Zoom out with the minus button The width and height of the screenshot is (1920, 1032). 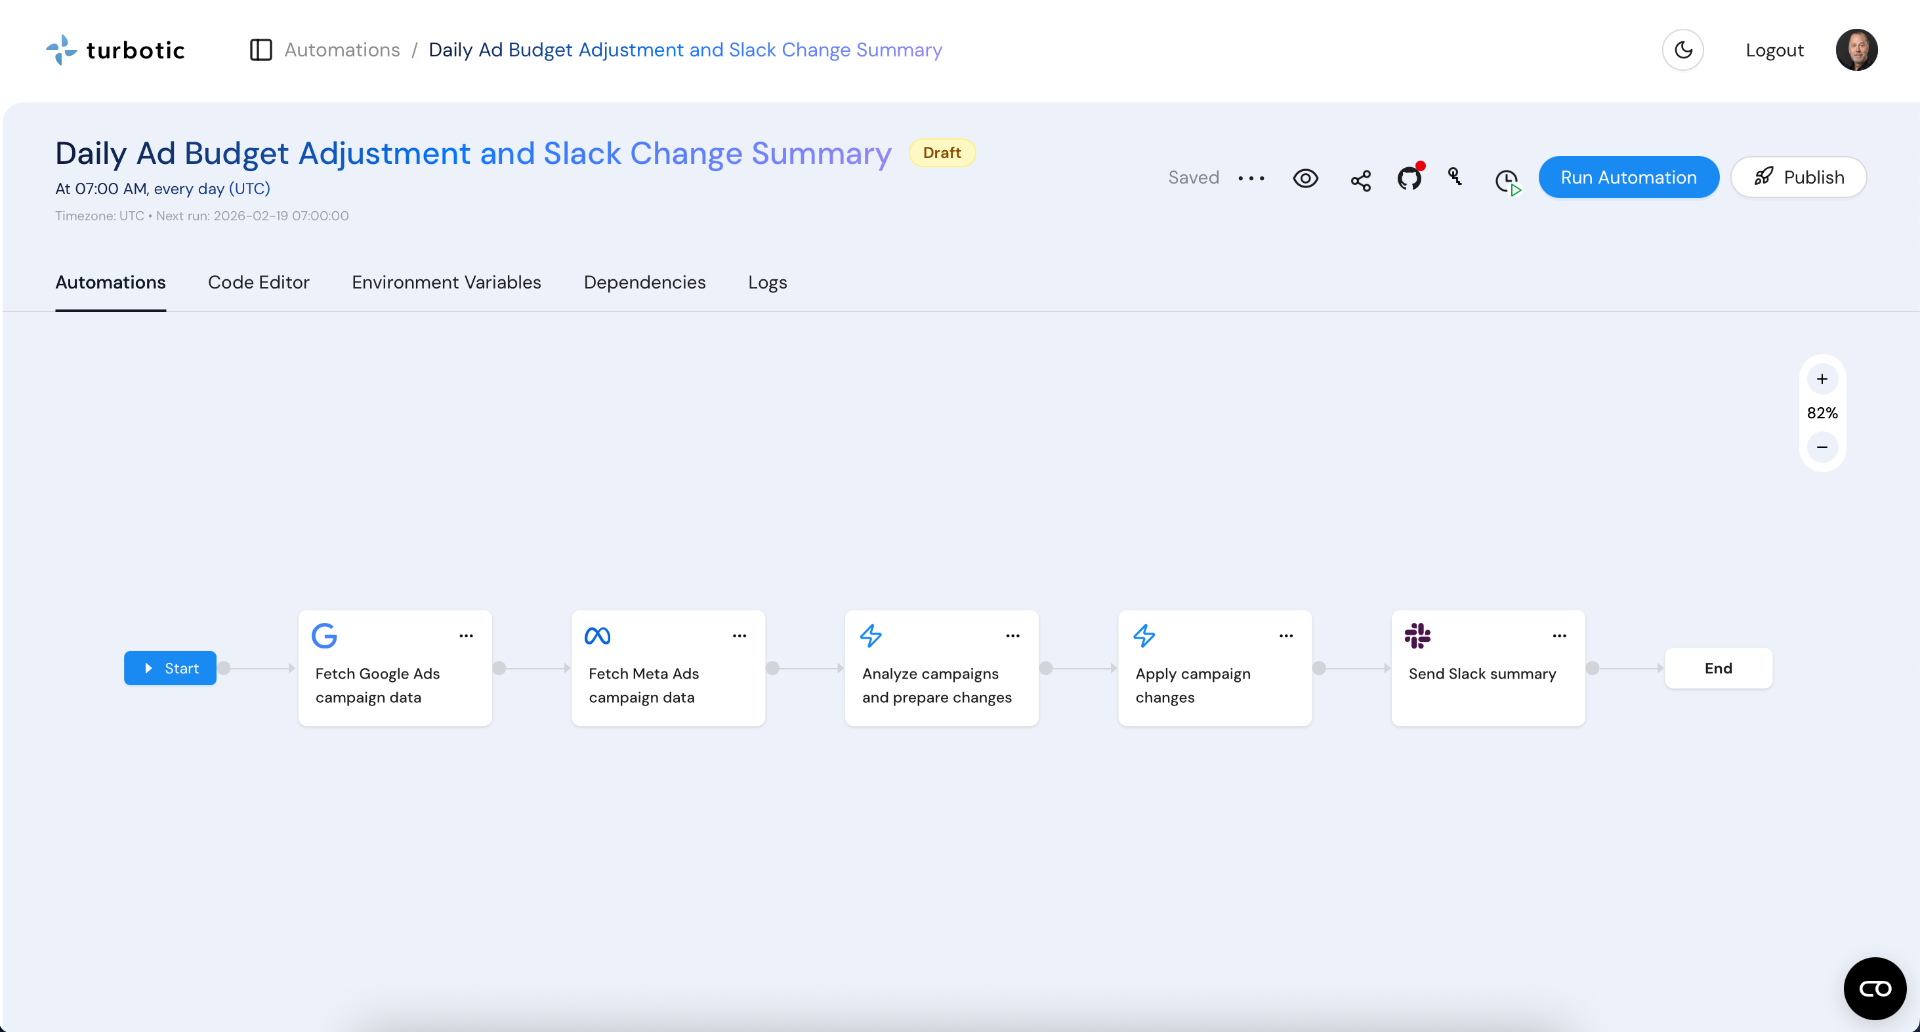pyautogui.click(x=1822, y=447)
